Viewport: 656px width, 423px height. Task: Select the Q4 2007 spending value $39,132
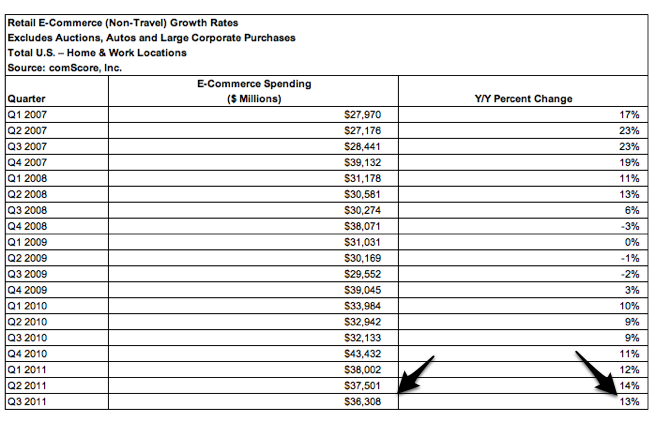361,160
